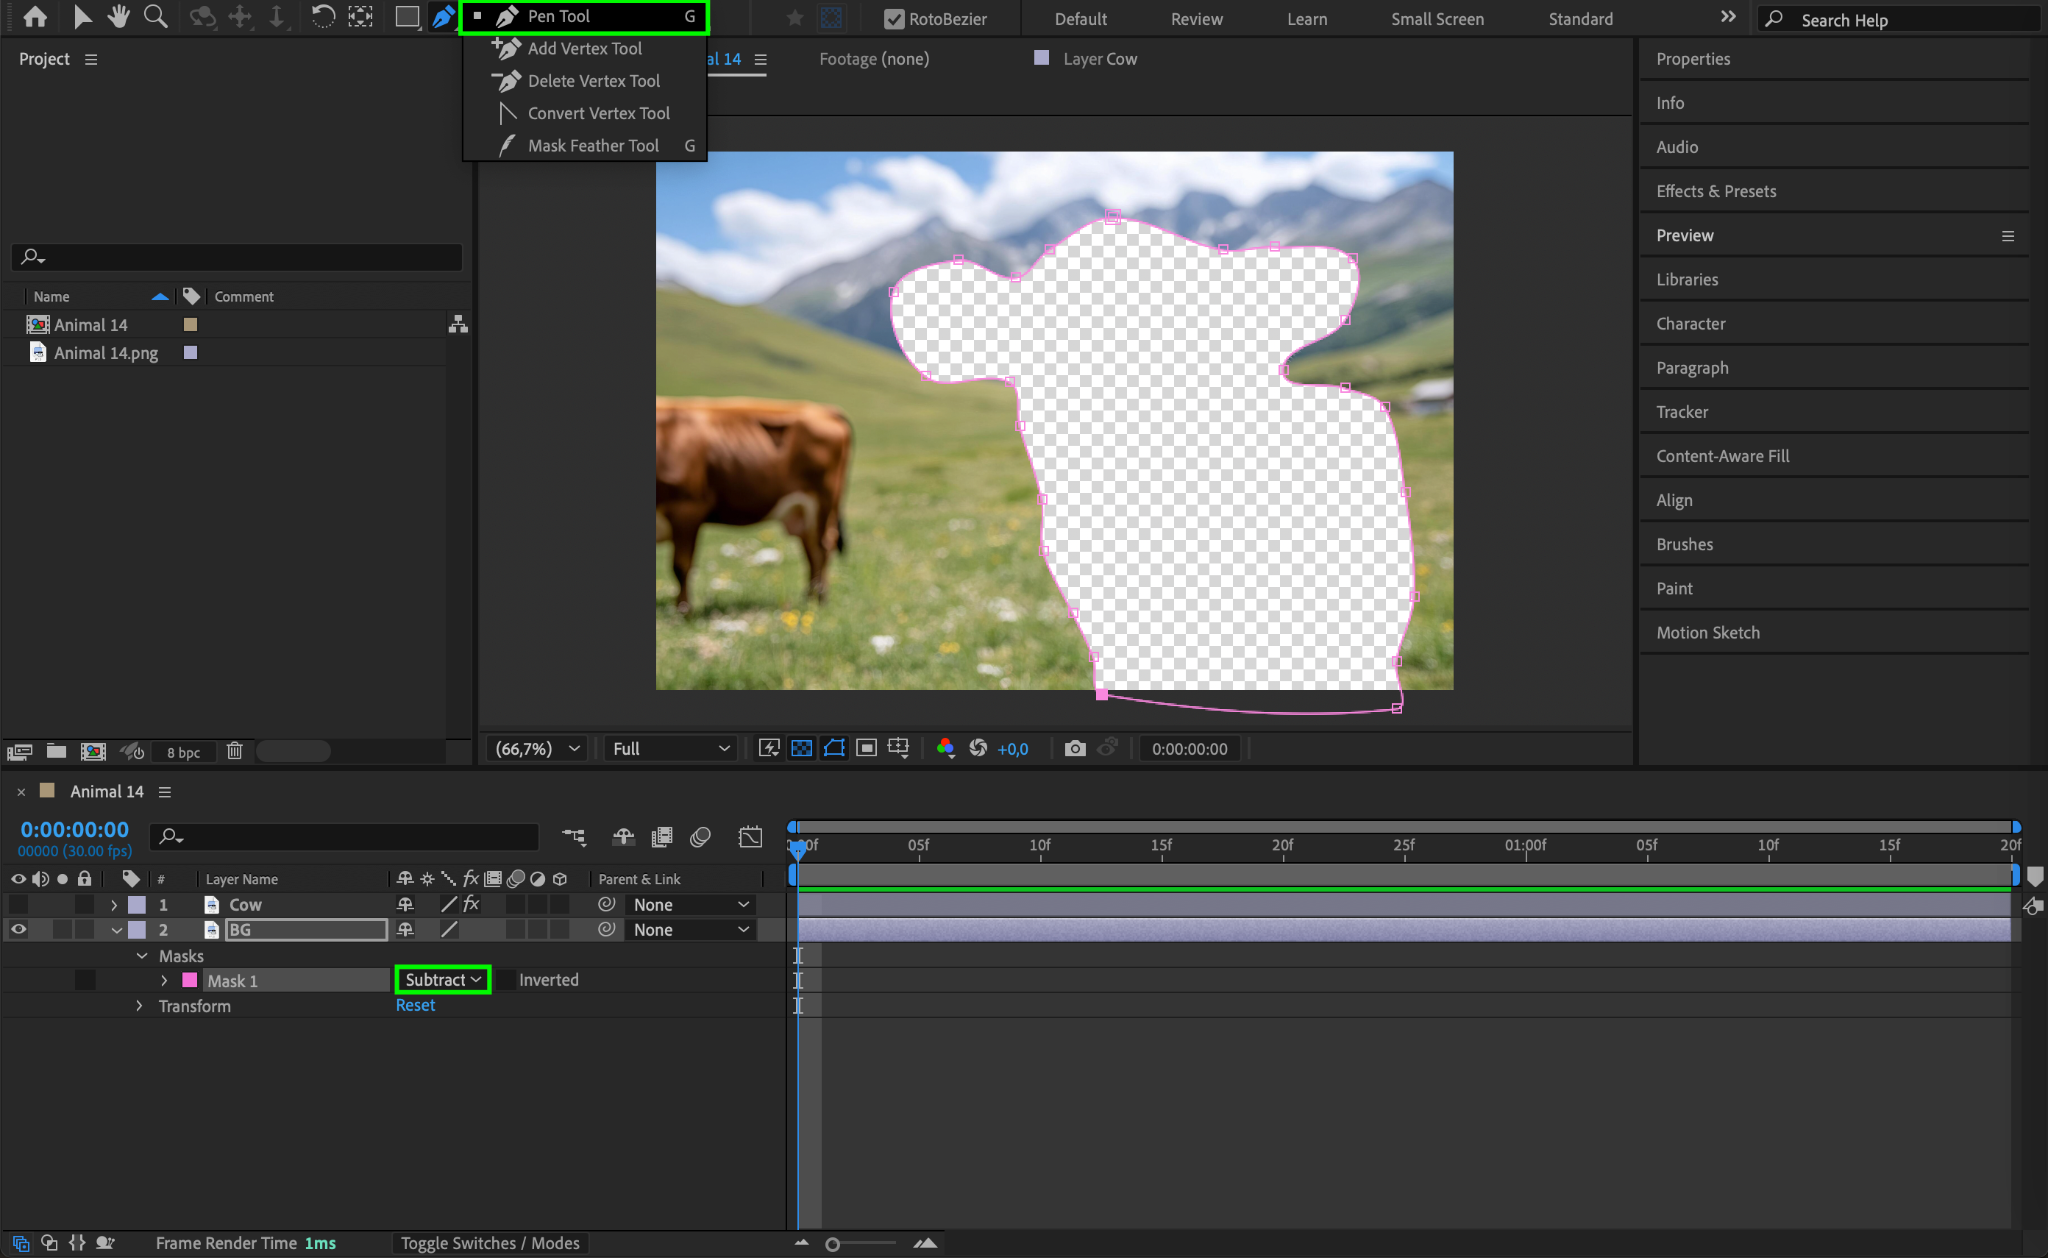
Task: Delete selected item with trash icon
Action: coord(235,751)
